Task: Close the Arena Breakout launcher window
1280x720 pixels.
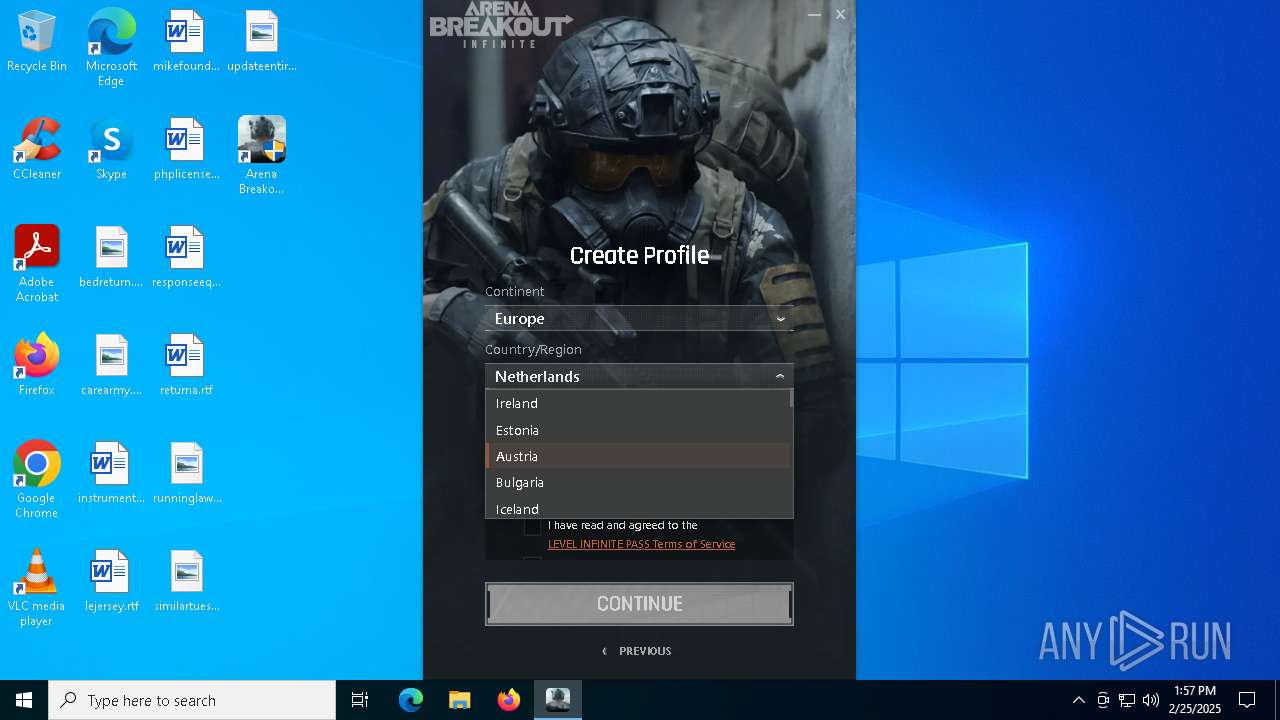Action: 840,14
